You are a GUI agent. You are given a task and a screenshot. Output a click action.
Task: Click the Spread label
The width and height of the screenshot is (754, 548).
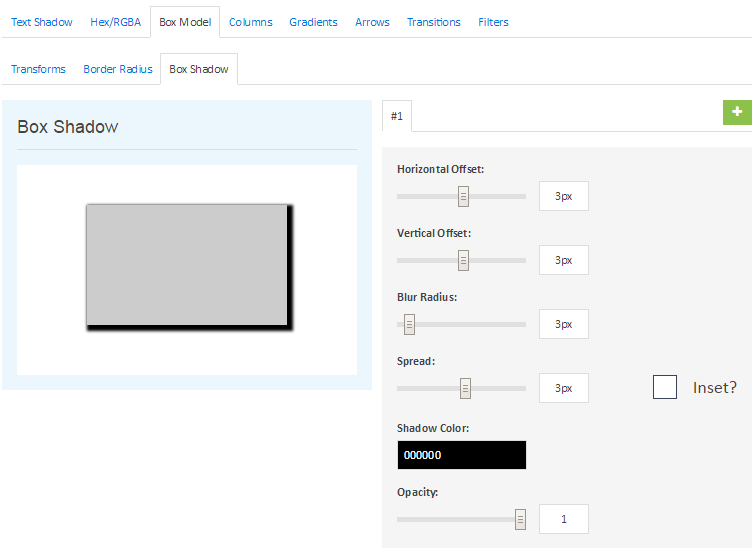click(x=416, y=361)
